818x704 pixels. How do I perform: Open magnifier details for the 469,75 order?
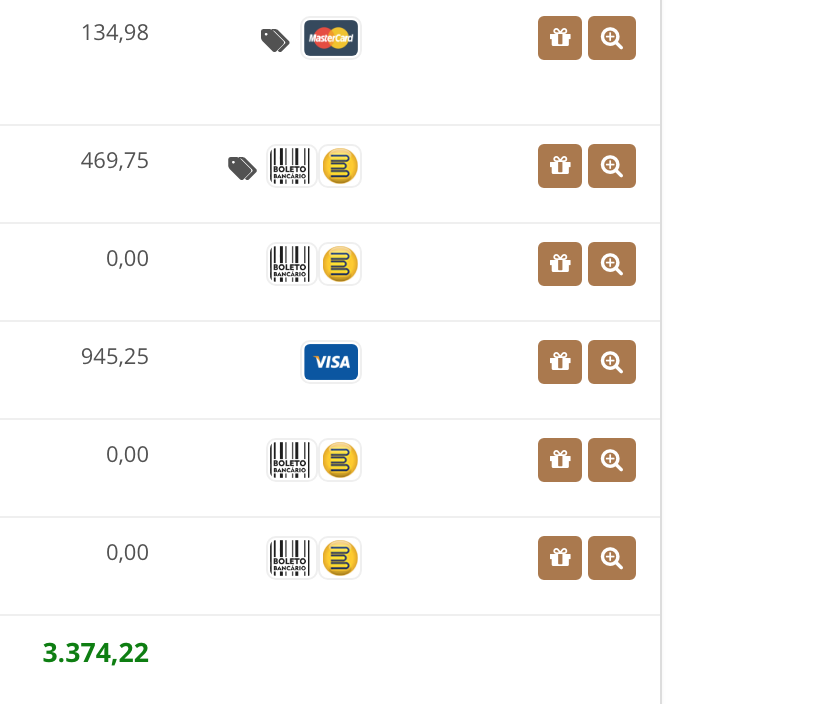612,166
